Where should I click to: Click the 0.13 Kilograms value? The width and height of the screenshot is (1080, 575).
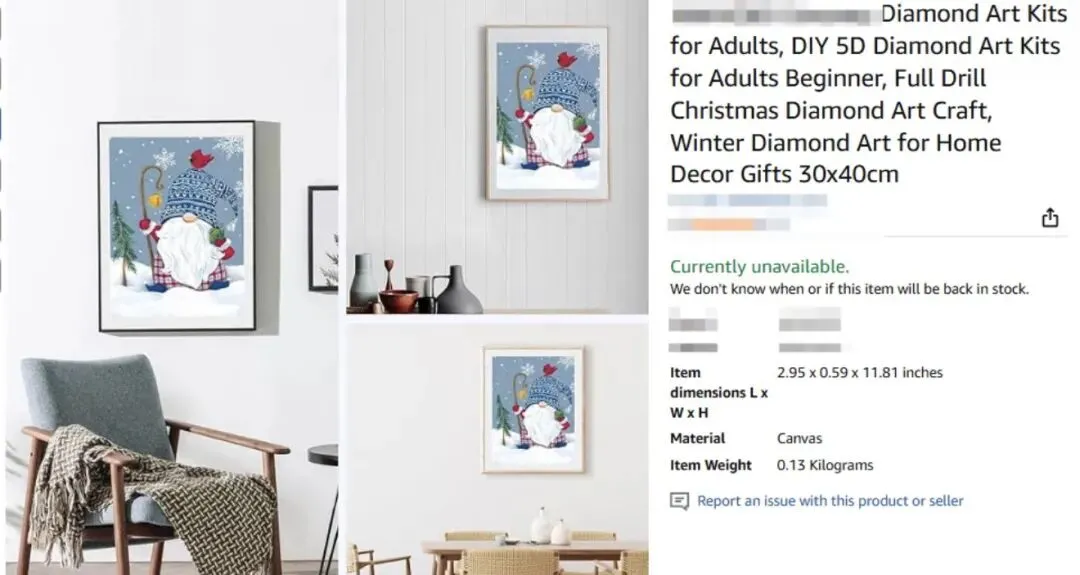pos(824,465)
